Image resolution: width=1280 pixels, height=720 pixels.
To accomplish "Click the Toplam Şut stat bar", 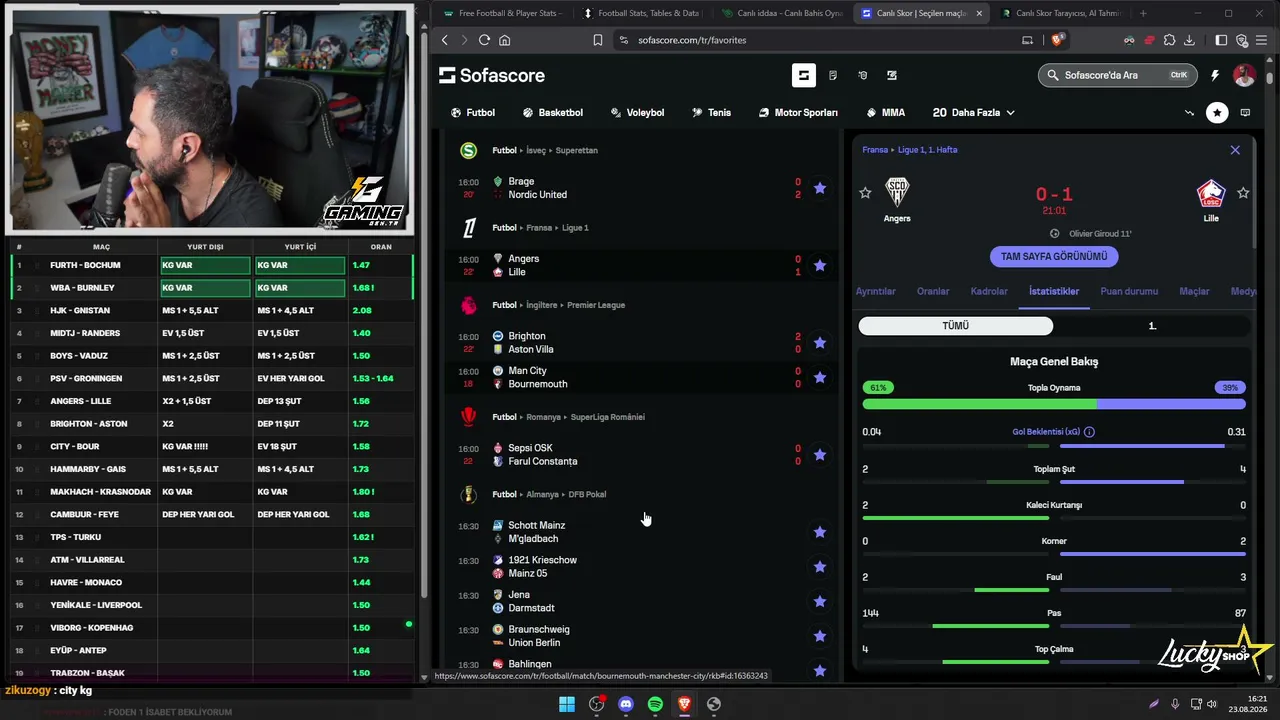I will [x=1054, y=482].
